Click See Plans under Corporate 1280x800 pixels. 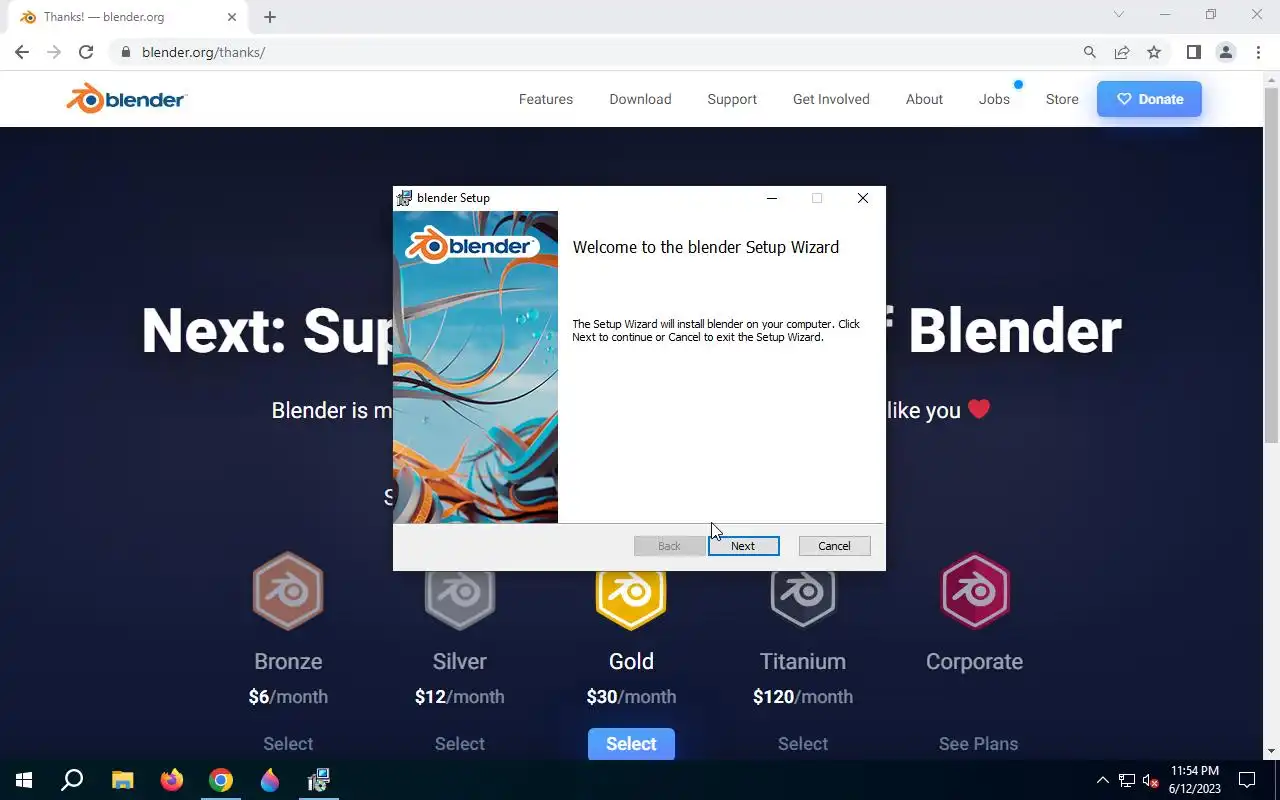tap(978, 743)
